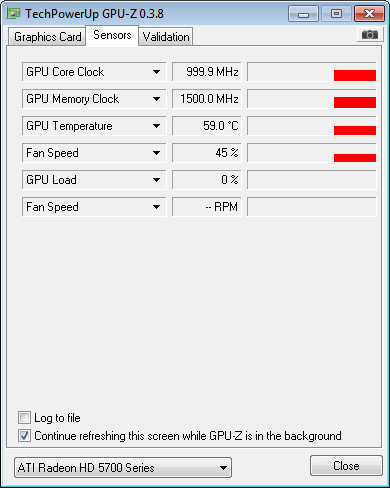Maximize the GPU-Z window

336,14
